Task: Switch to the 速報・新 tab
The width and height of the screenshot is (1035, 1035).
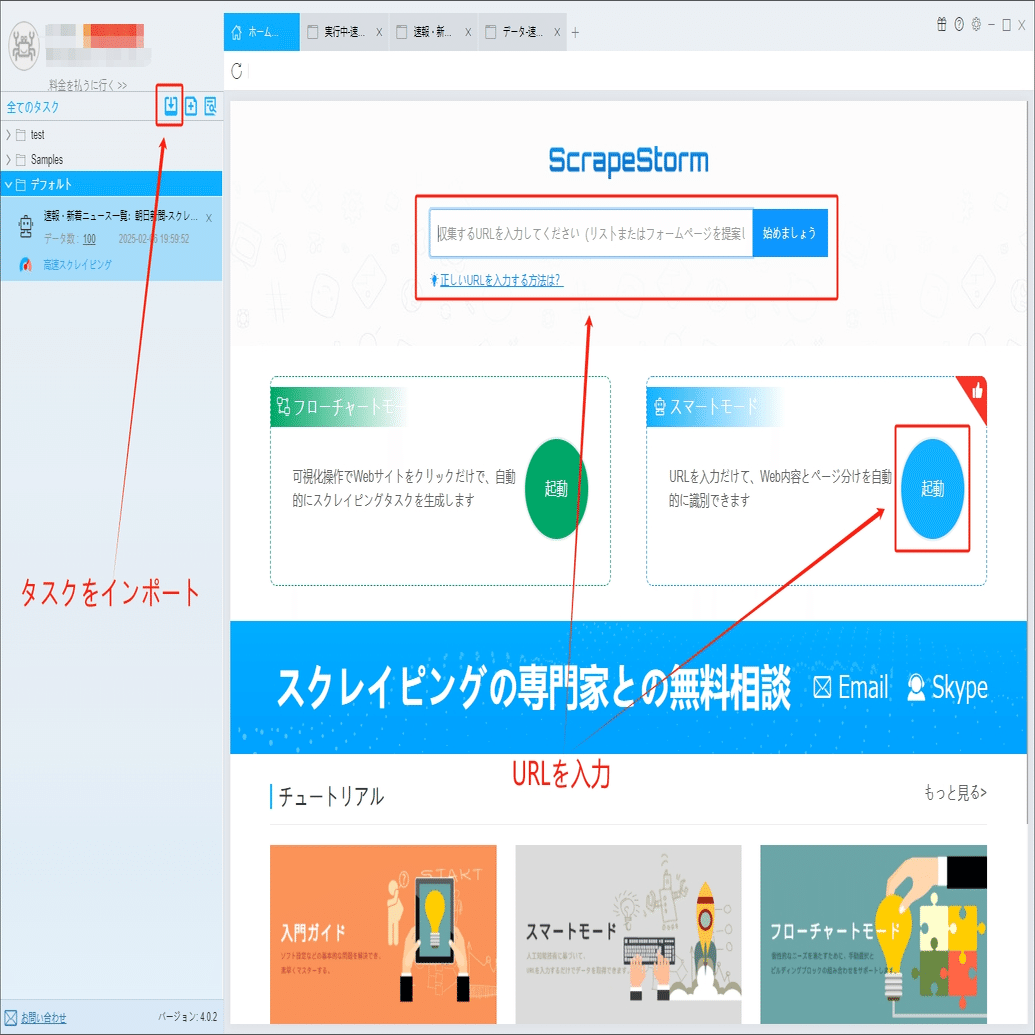Action: (433, 32)
